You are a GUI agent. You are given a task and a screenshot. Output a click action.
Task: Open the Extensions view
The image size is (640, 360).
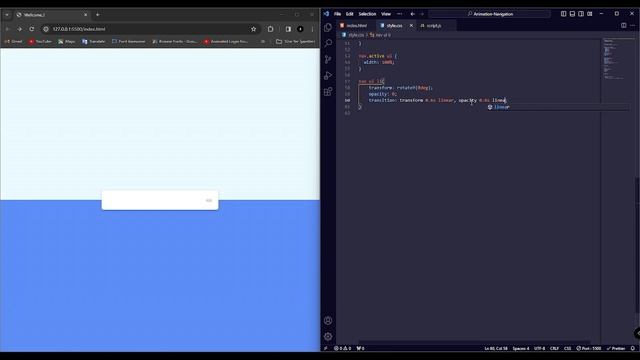(x=328, y=91)
